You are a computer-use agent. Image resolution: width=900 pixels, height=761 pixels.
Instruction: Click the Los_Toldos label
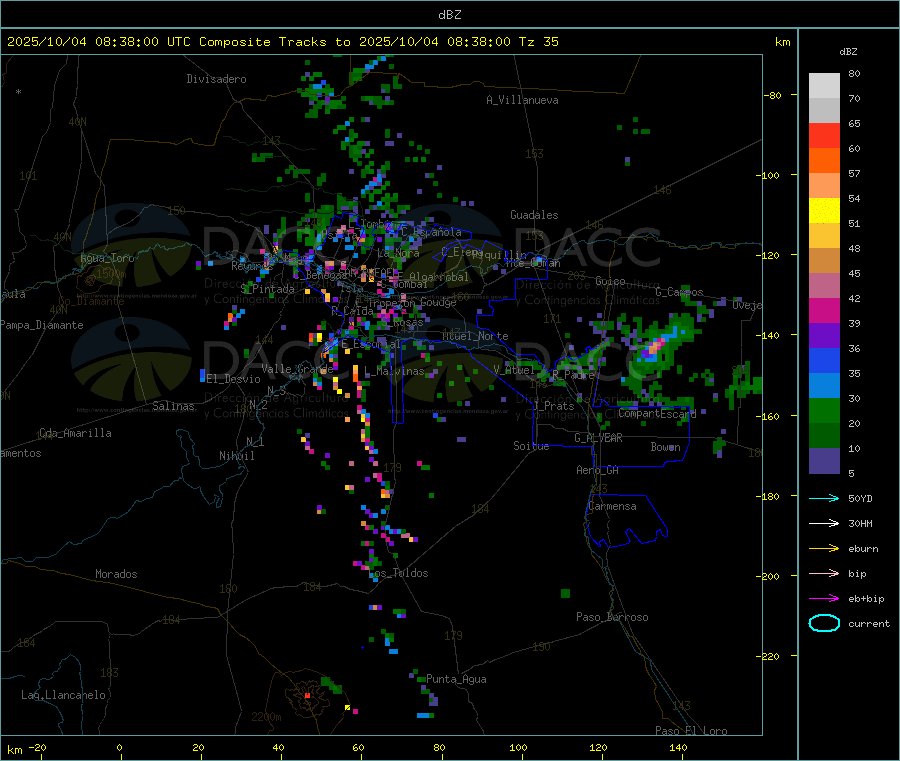coord(399,573)
